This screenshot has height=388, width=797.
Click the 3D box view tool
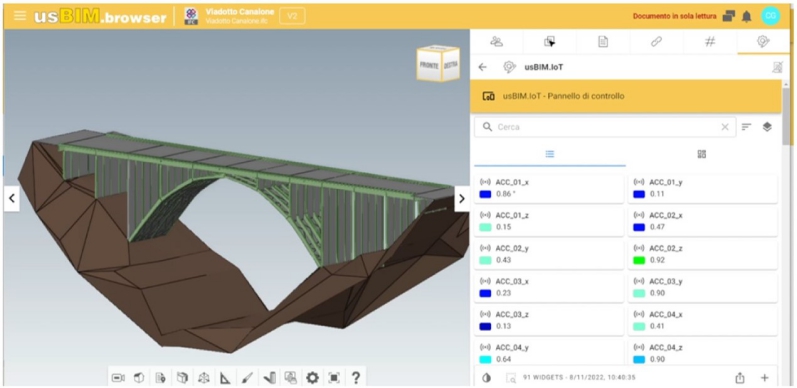click(139, 378)
